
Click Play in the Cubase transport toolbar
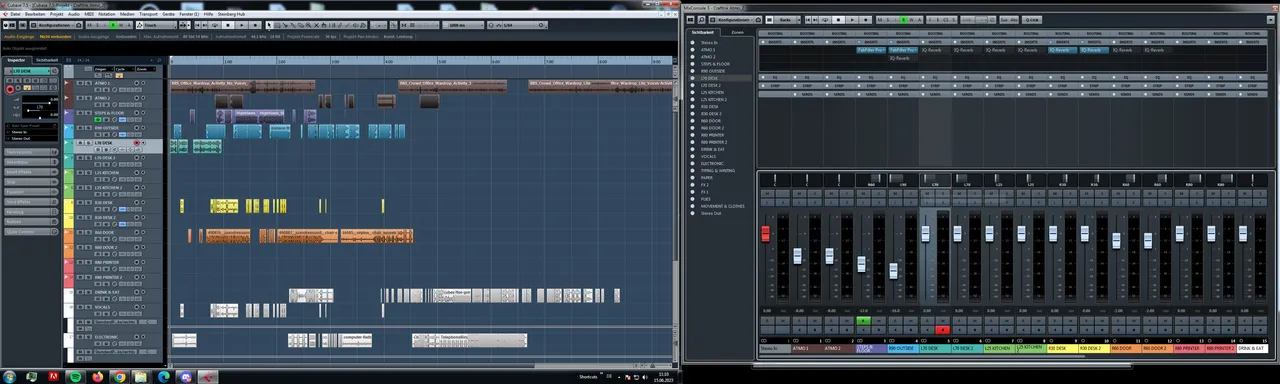[x=241, y=25]
